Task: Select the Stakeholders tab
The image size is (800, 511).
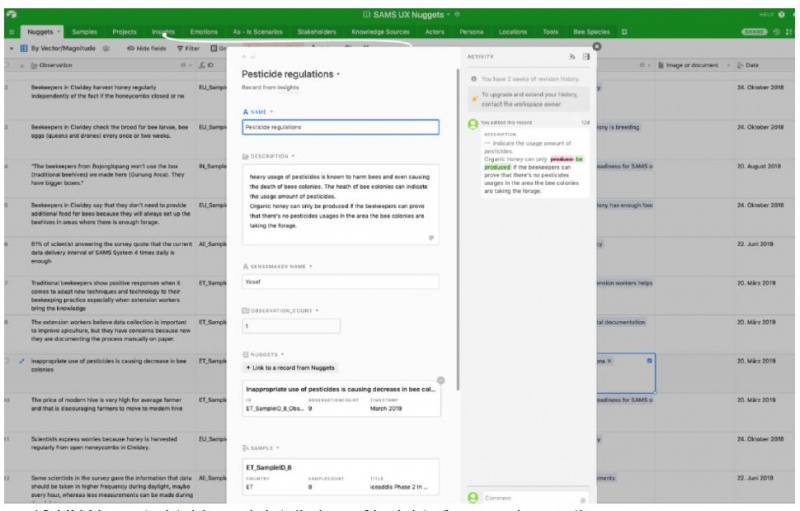Action: 317,32
